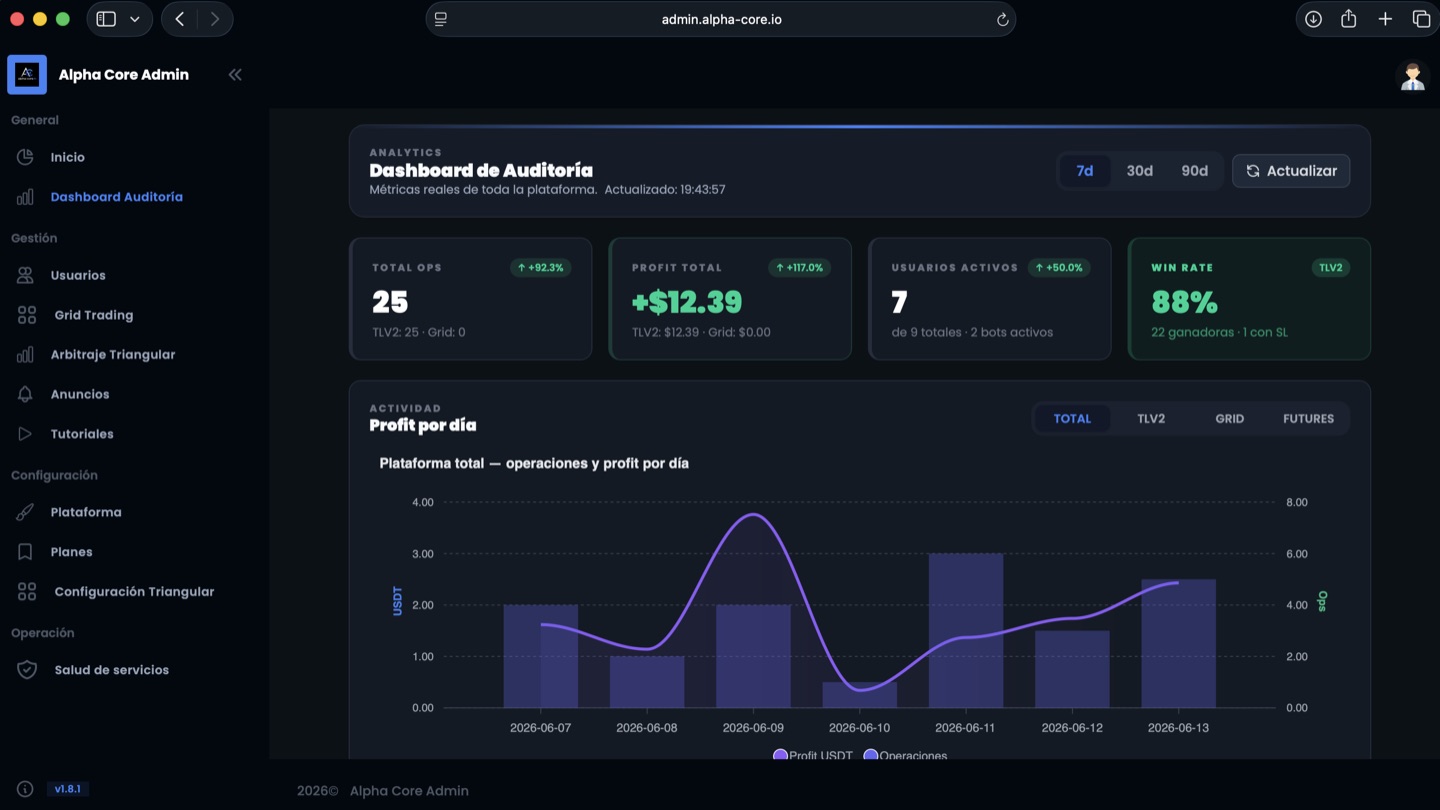Switch time range to 30d
Image resolution: width=1440 pixels, height=810 pixels.
1139,171
